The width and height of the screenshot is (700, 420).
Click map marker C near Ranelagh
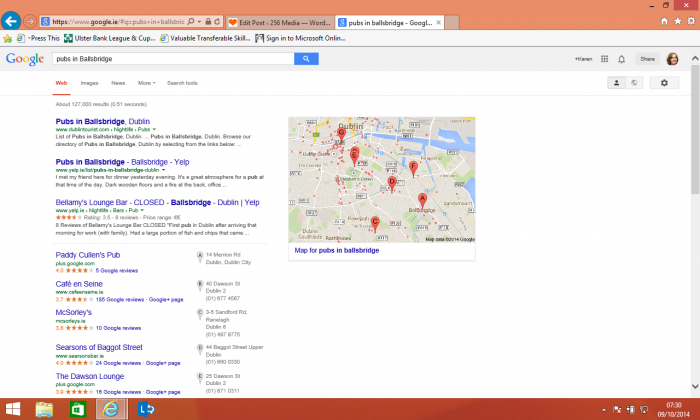(375, 224)
